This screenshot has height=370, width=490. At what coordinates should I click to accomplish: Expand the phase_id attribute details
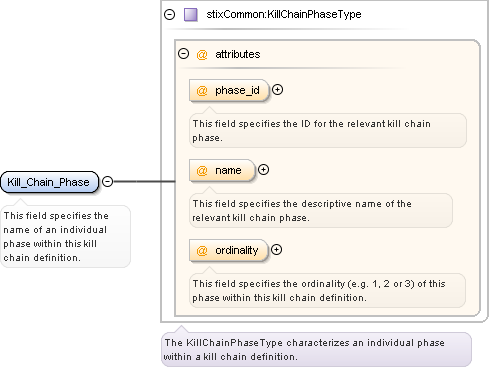(x=277, y=90)
